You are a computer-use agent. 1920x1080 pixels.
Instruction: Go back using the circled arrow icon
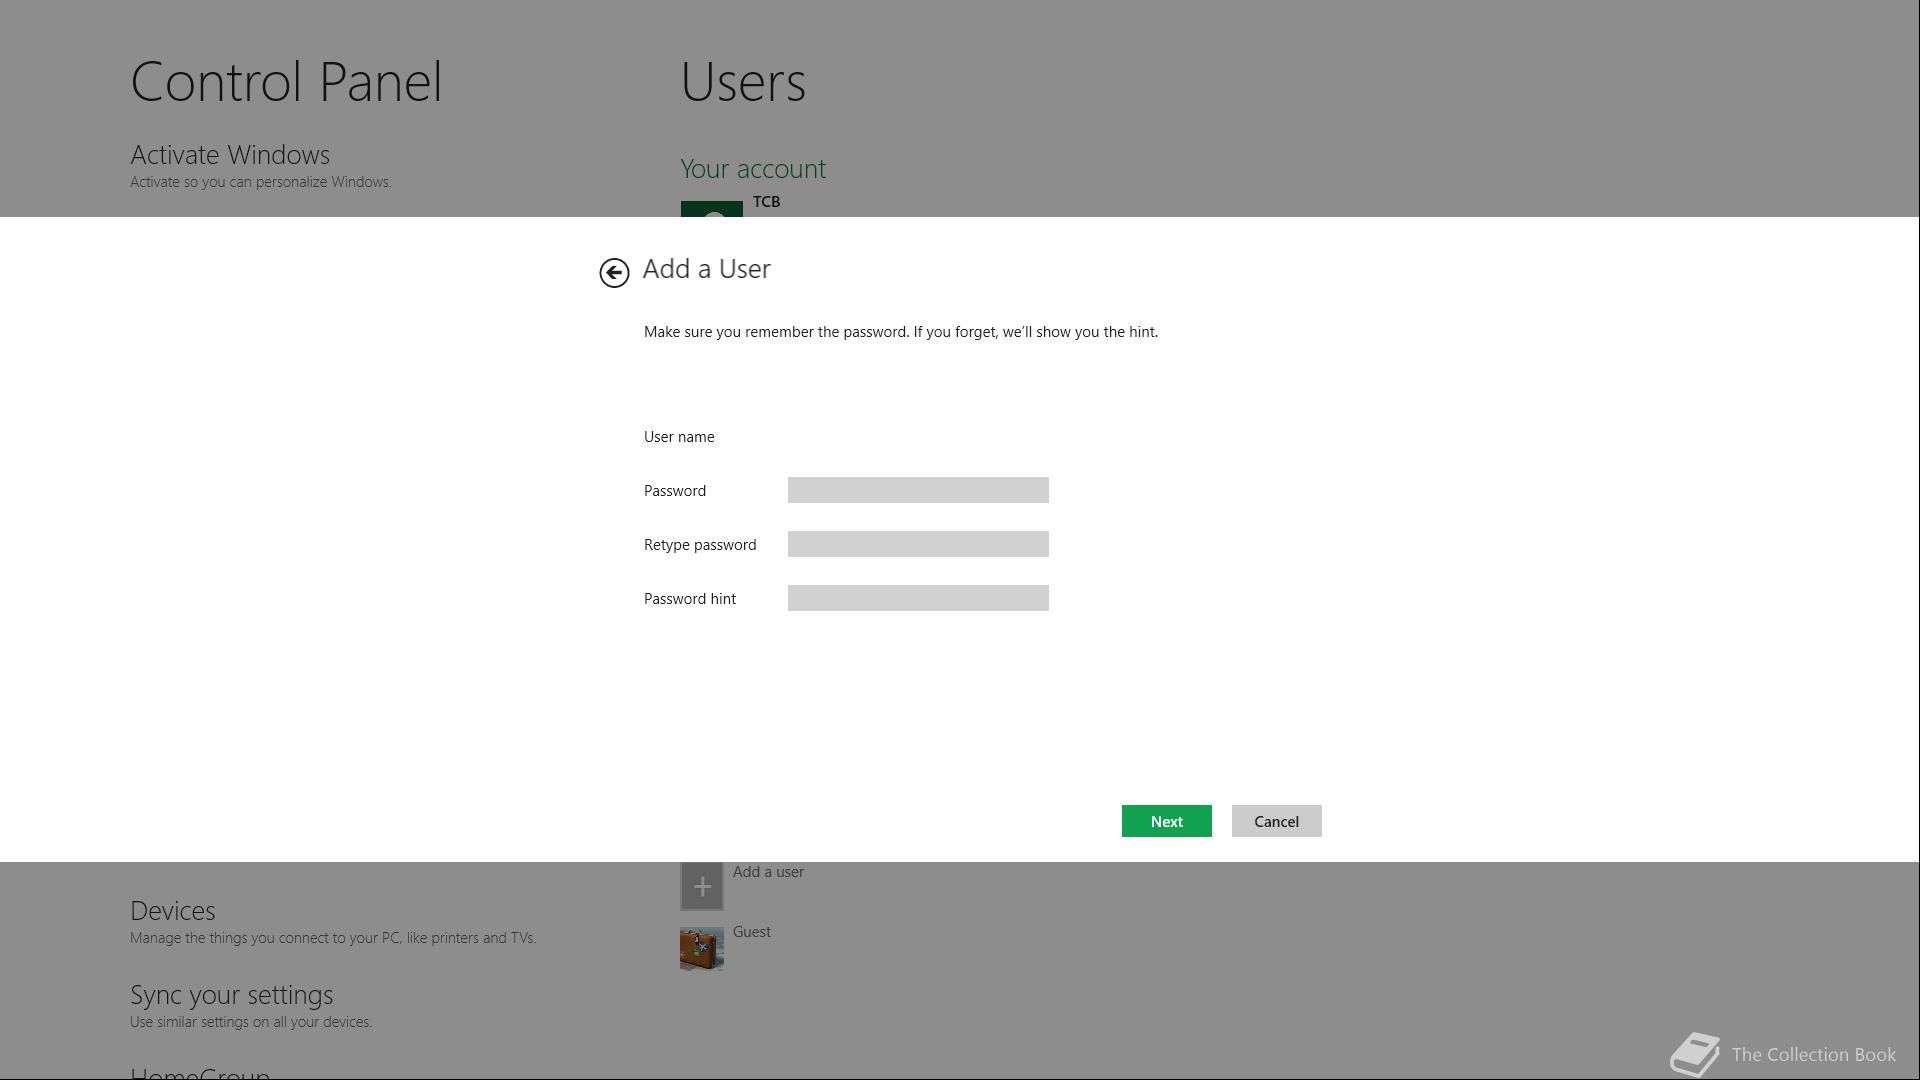(614, 272)
